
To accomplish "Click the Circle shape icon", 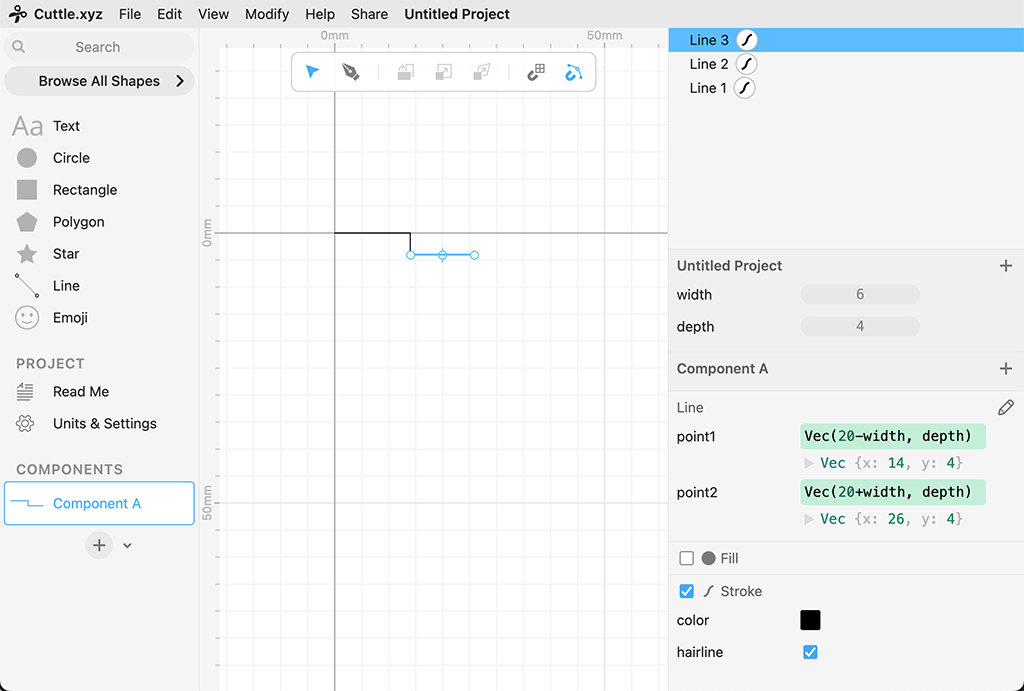I will [x=27, y=158].
